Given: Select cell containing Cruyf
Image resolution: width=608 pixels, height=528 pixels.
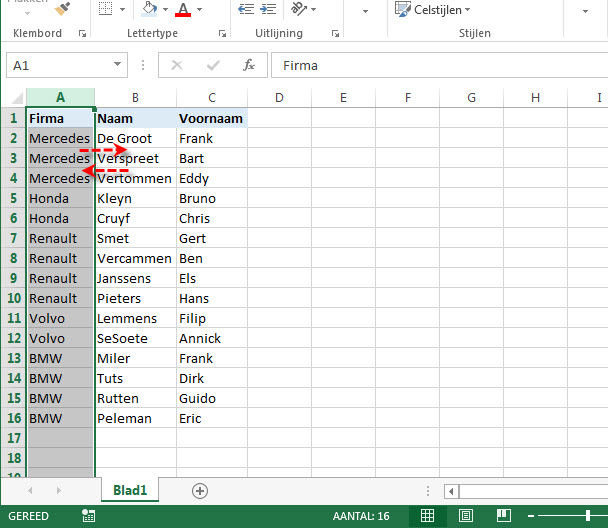Looking at the screenshot, I should 136,218.
